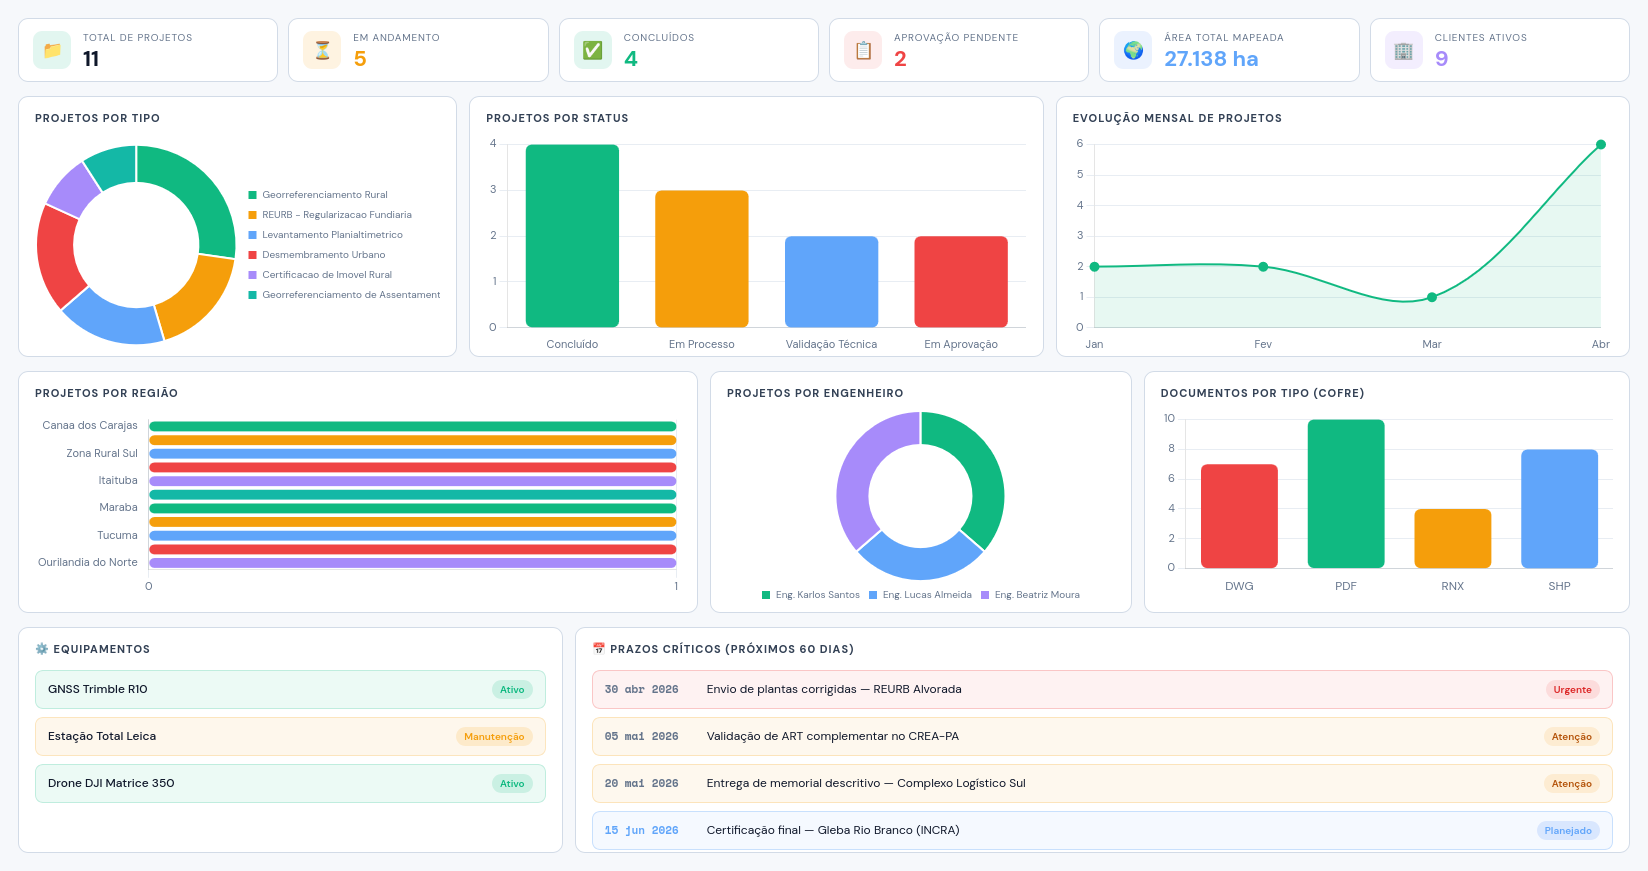Screen dimensions: 1648x871
Task: Click the globe icon in Área Total Mapeada
Action: (1133, 50)
